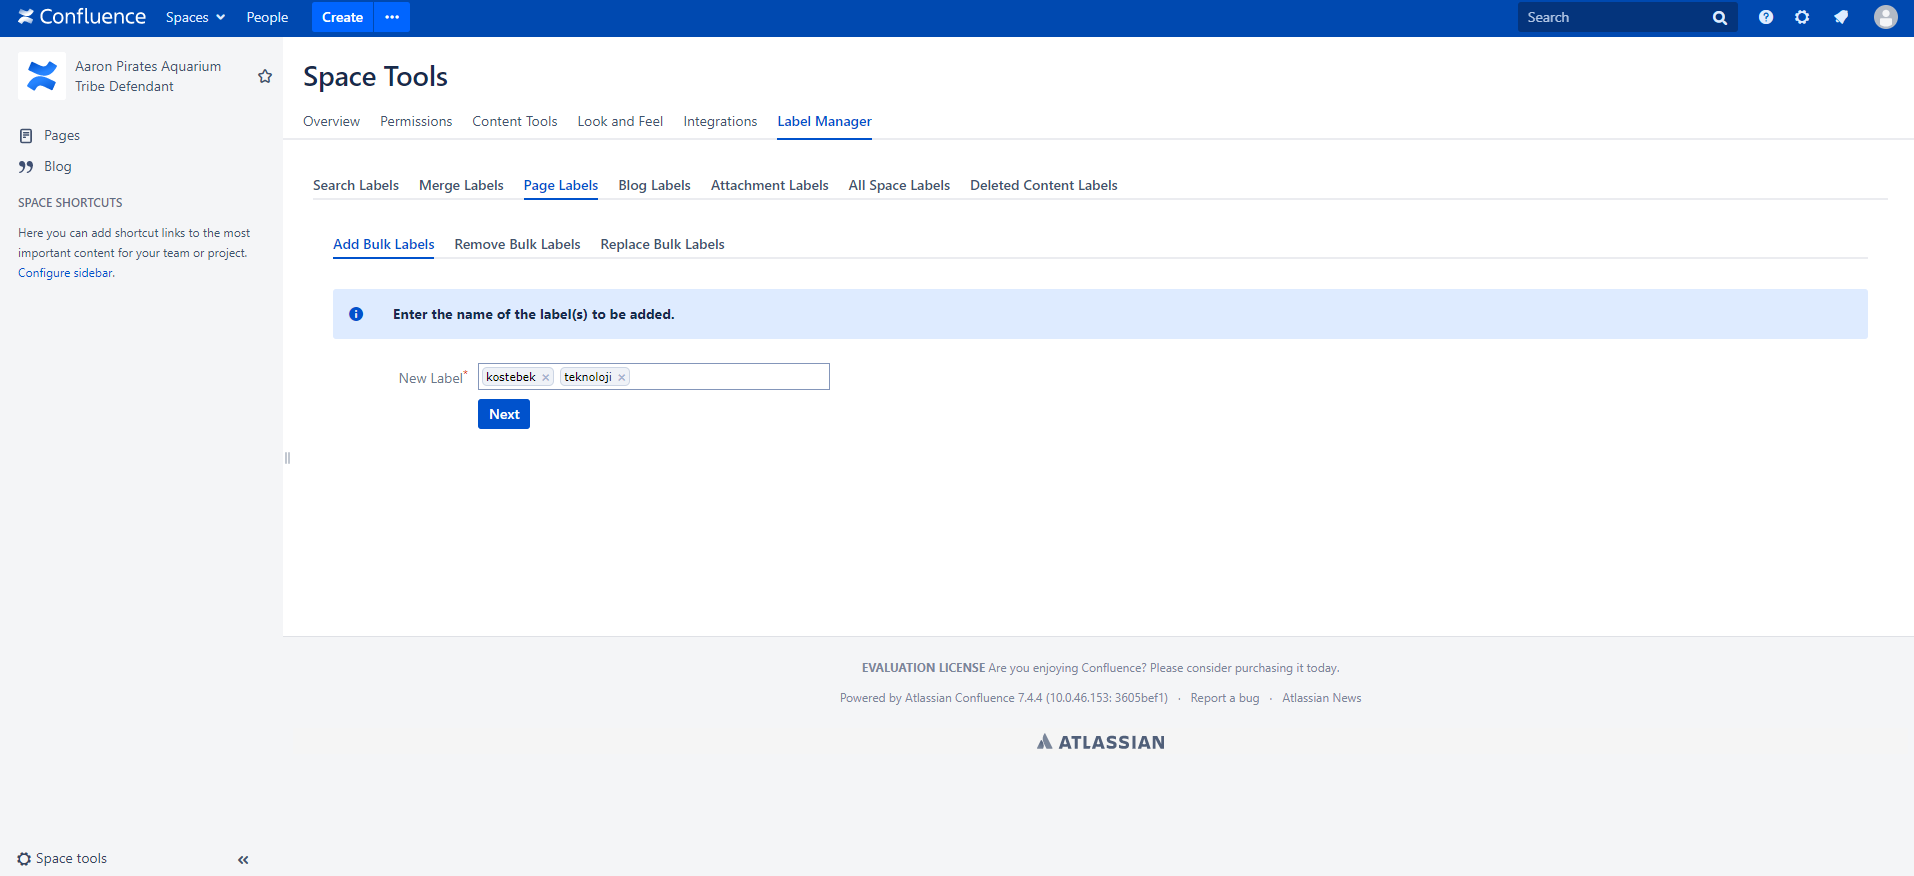1914x876 pixels.
Task: Open the Content Tools tab
Action: pos(515,121)
